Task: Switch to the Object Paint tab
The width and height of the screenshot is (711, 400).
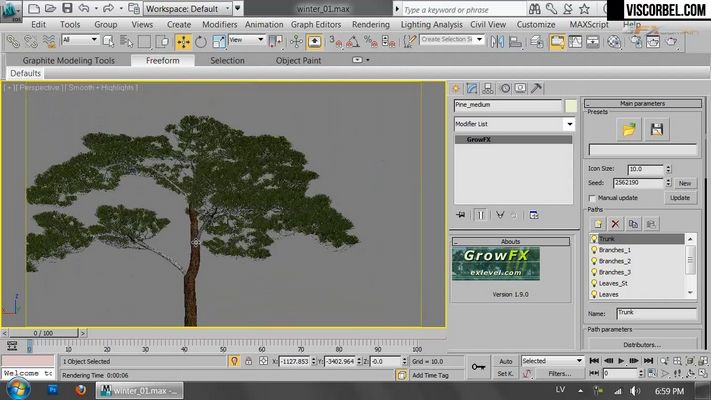Action: [x=298, y=60]
